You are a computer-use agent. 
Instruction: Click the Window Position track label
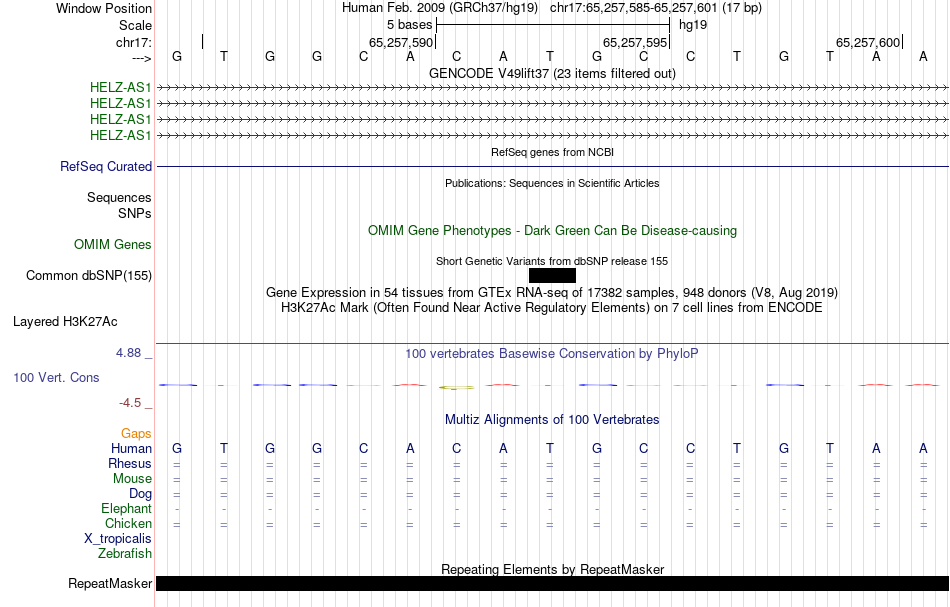click(x=104, y=8)
